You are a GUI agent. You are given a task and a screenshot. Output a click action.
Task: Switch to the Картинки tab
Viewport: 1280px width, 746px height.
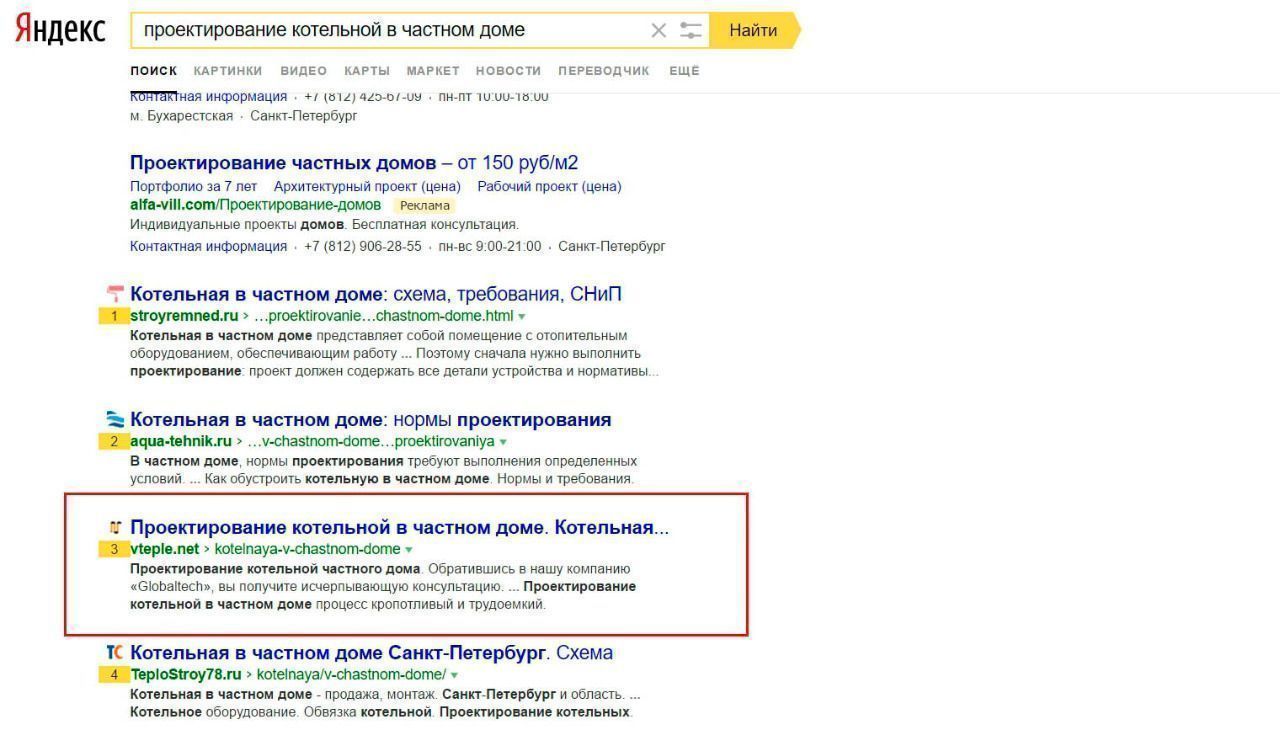228,71
